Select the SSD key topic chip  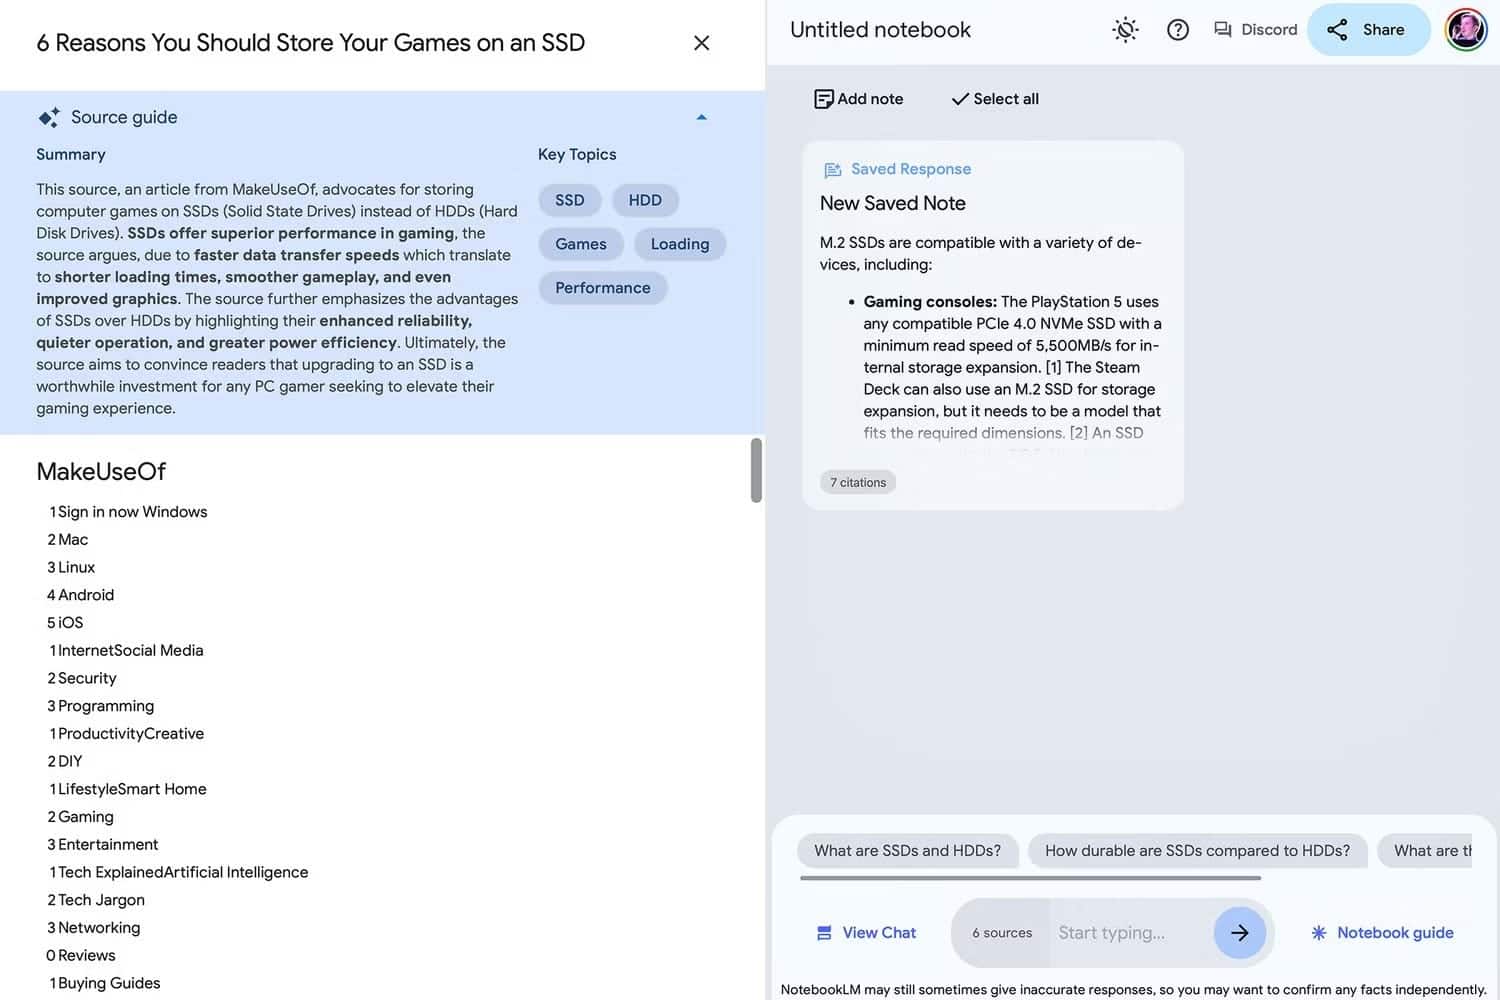[x=569, y=199]
